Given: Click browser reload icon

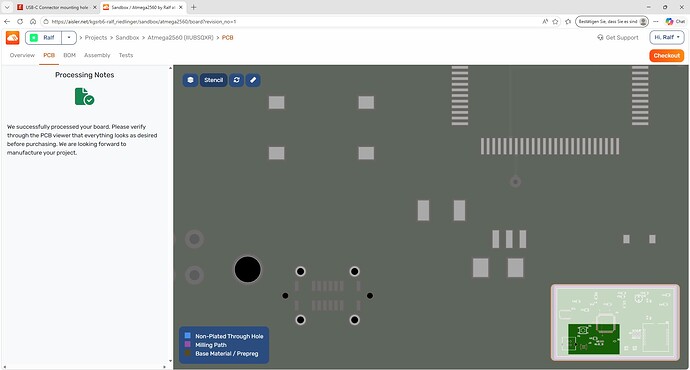Looking at the screenshot, I should click(20, 21).
